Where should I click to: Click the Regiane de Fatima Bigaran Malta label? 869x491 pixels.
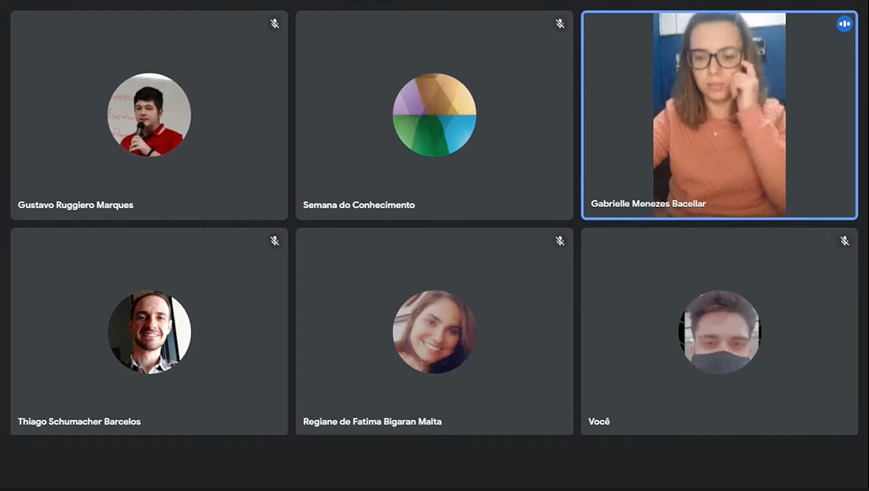pyautogui.click(x=372, y=422)
